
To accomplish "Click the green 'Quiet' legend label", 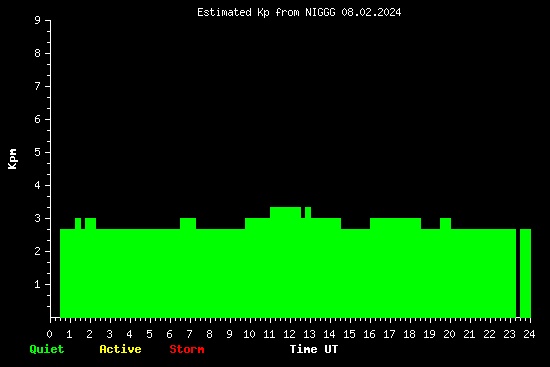I will point(47,349).
